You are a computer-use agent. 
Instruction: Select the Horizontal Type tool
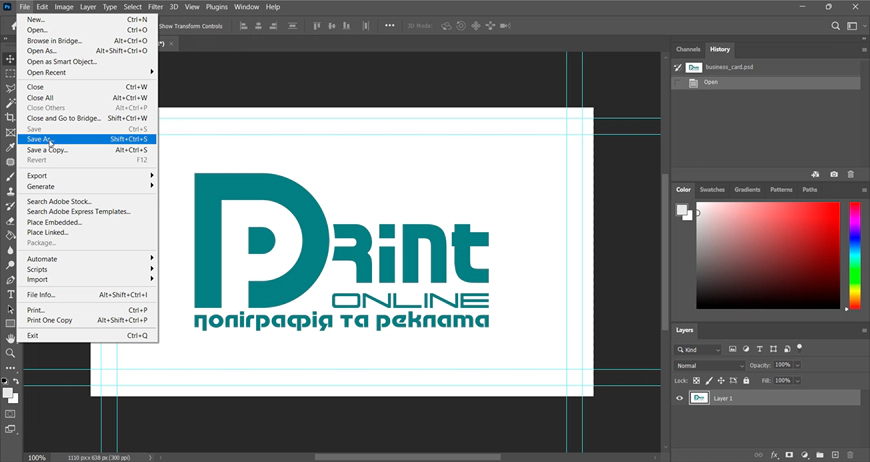(10, 294)
